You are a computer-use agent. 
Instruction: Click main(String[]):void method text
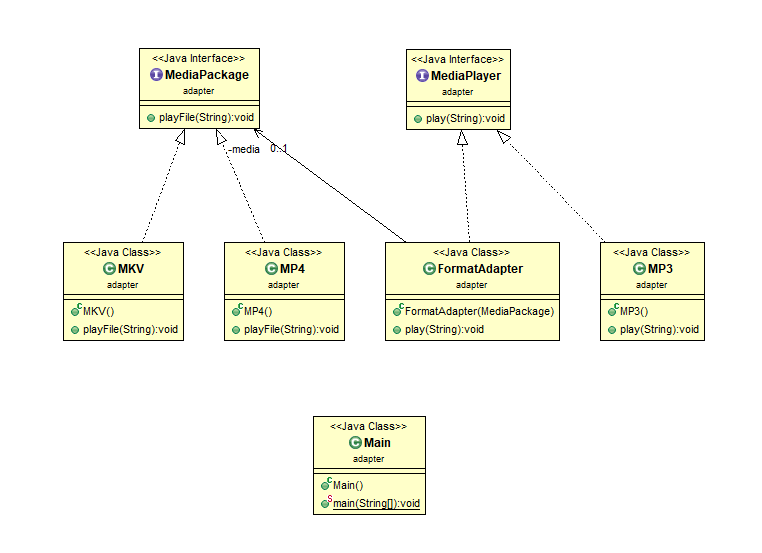[376, 503]
